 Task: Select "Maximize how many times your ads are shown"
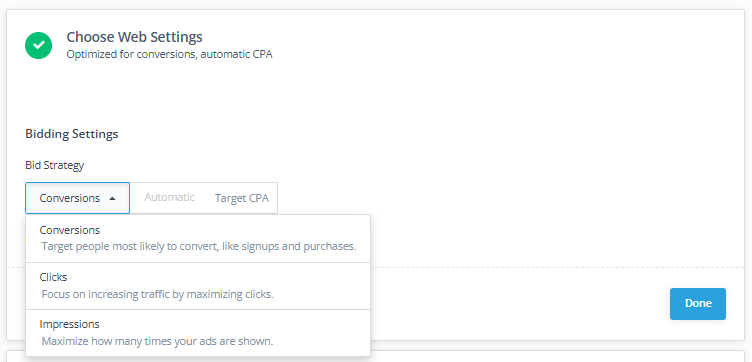157,341
